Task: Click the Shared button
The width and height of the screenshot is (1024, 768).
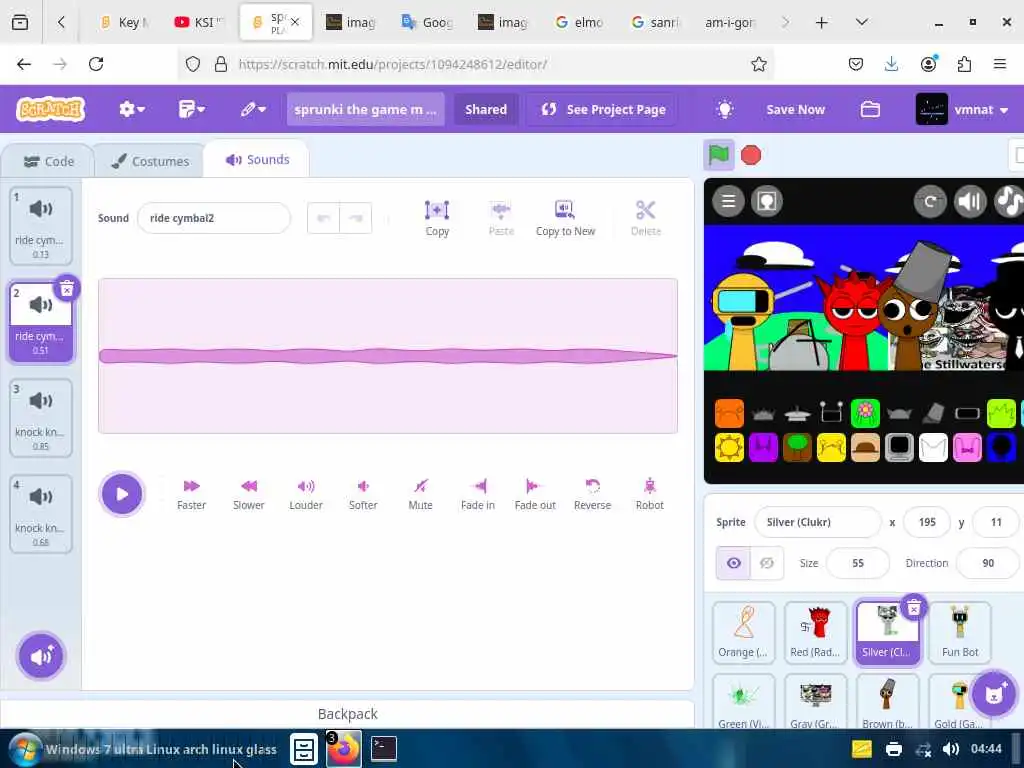Action: (486, 109)
